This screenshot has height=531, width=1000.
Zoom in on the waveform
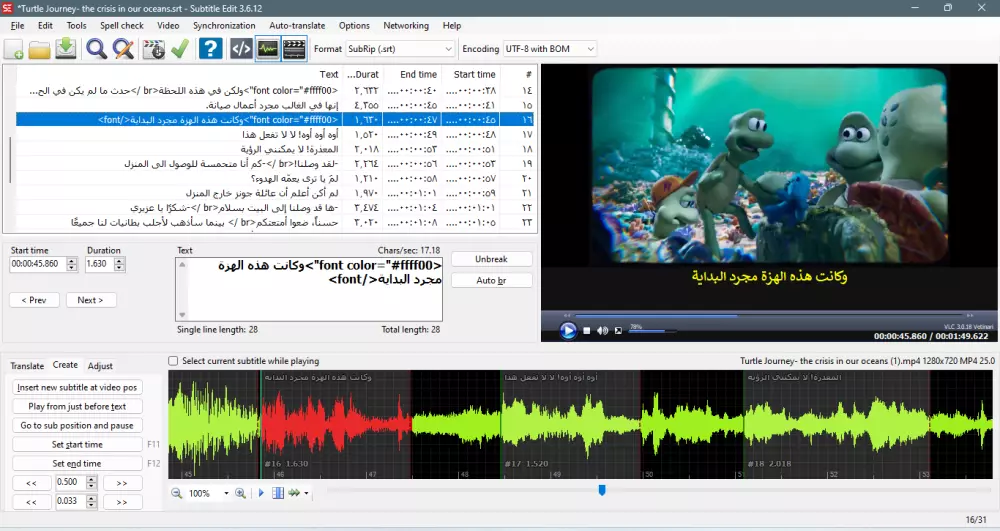click(241, 493)
